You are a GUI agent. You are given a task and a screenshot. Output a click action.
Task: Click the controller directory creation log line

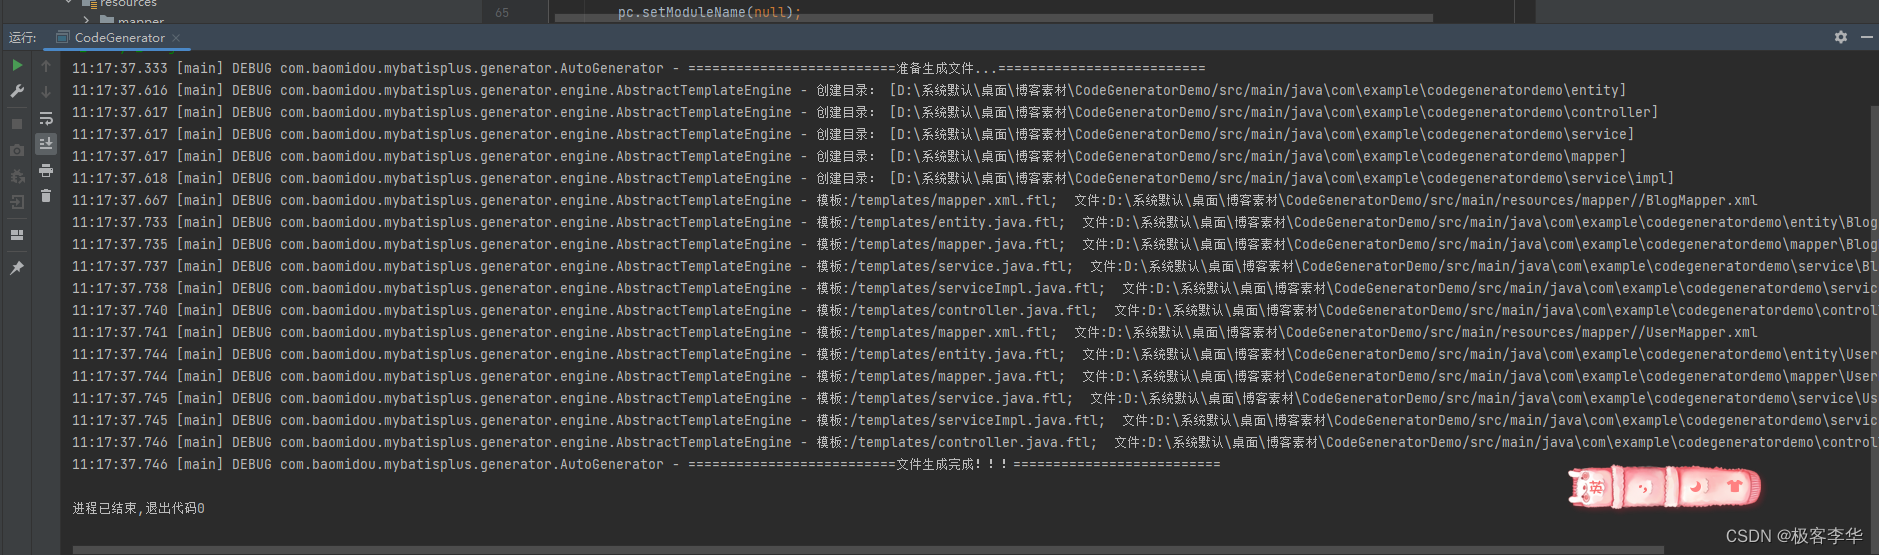coord(864,112)
